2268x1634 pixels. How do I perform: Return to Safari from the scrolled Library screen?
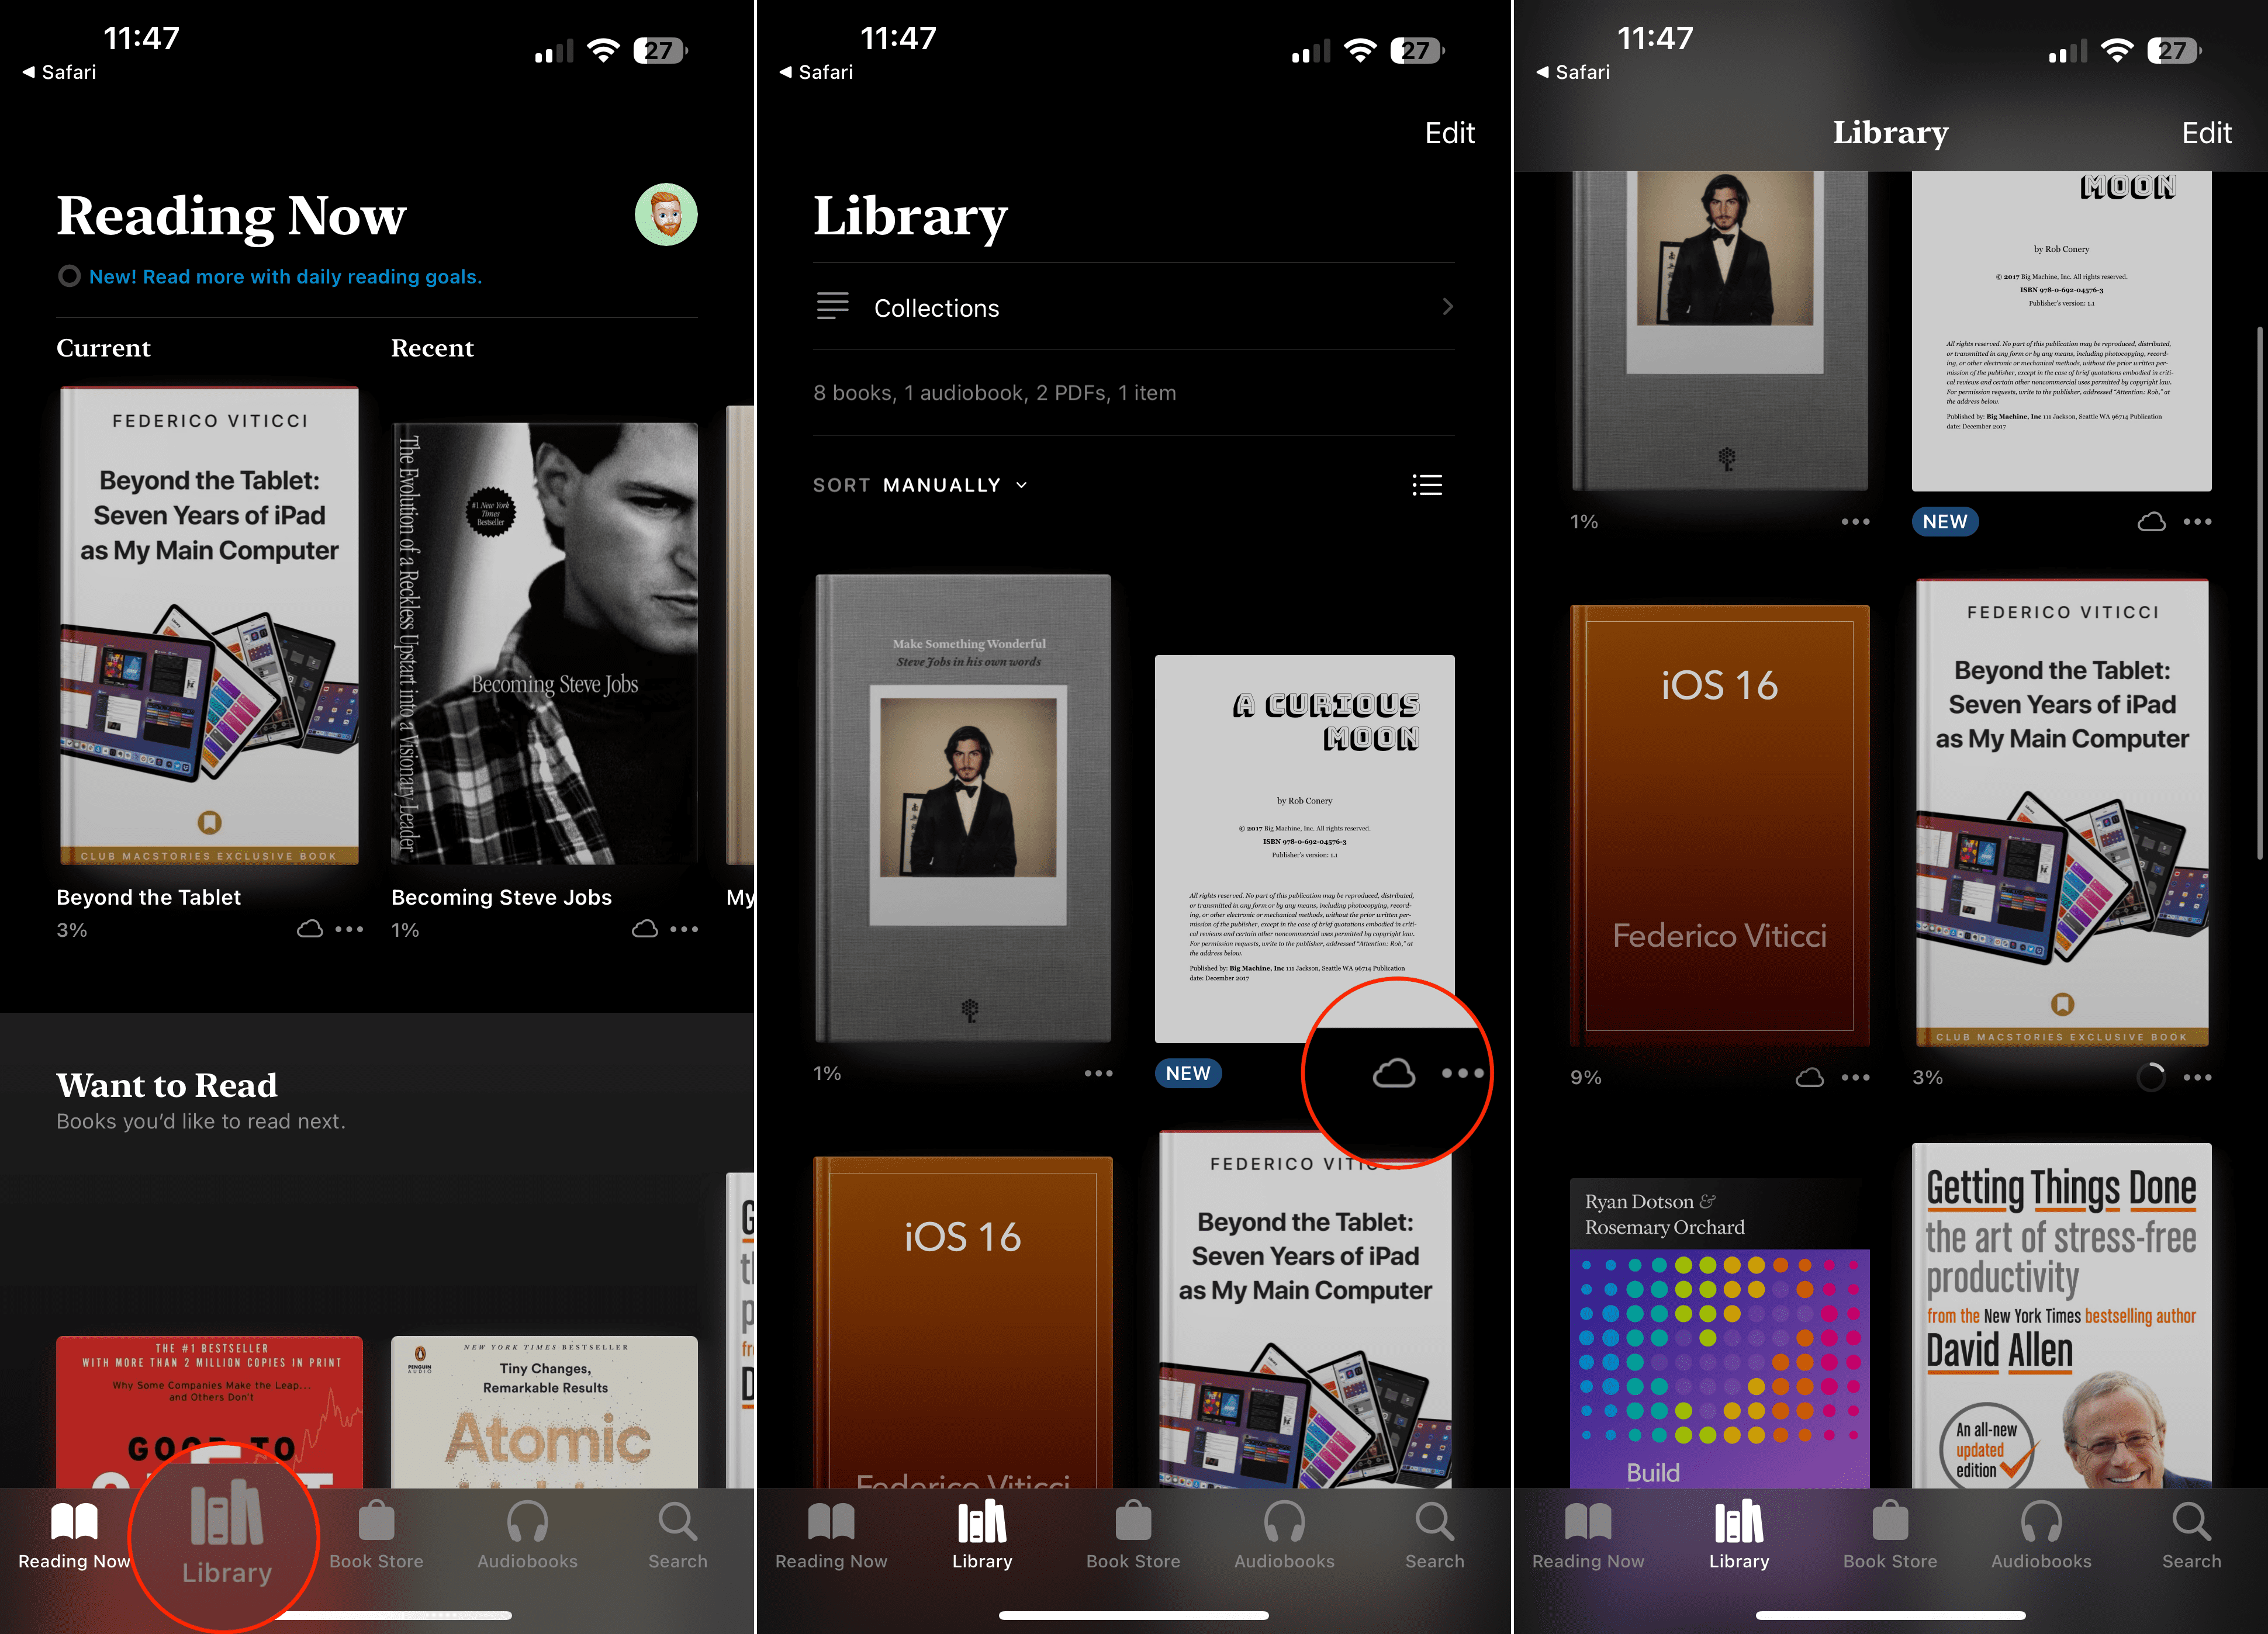1574,72
